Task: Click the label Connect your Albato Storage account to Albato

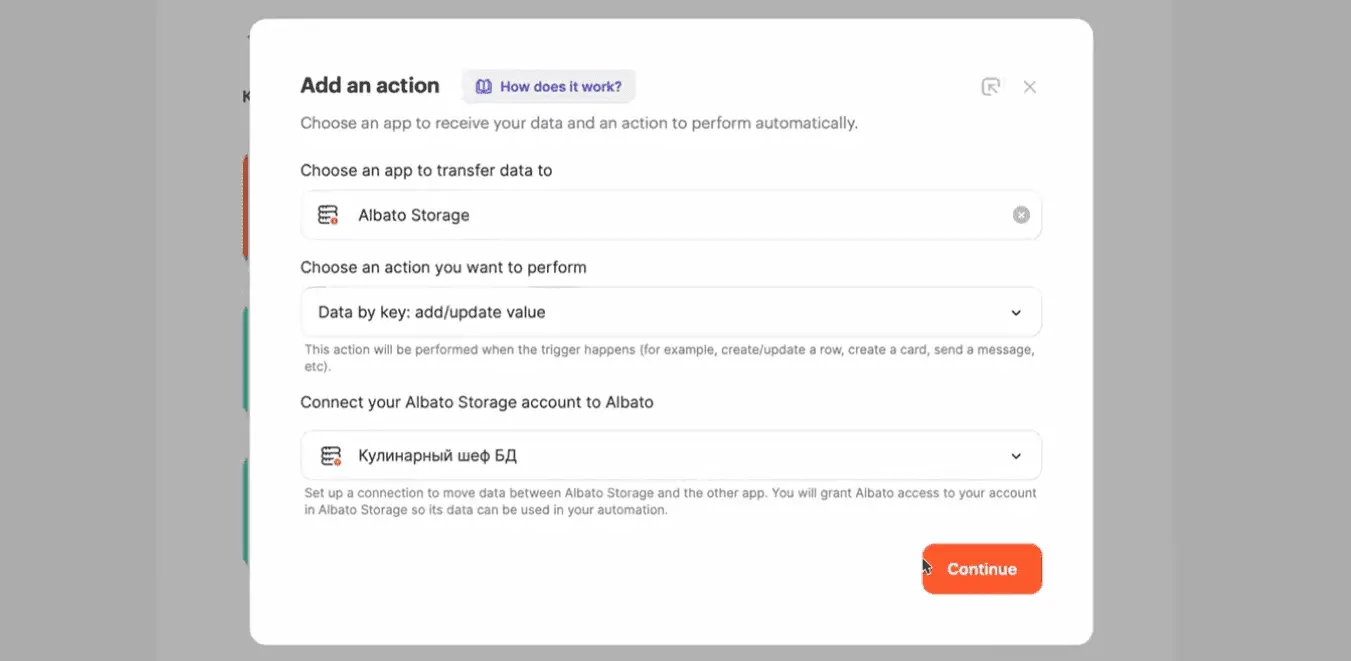Action: pyautogui.click(x=477, y=402)
